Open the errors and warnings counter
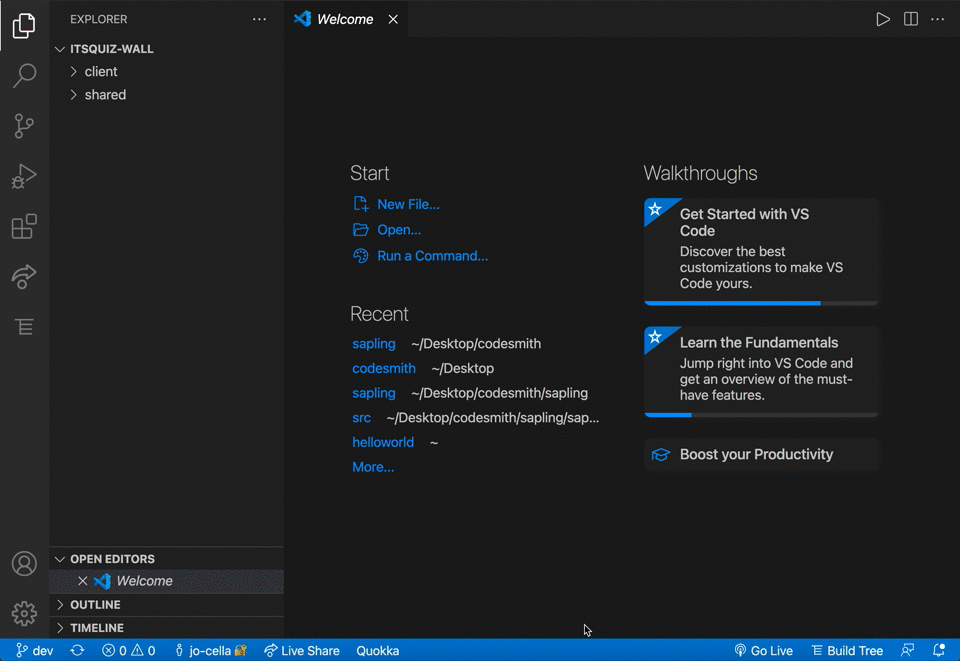Screen dimensions: 960x661 (129, 651)
